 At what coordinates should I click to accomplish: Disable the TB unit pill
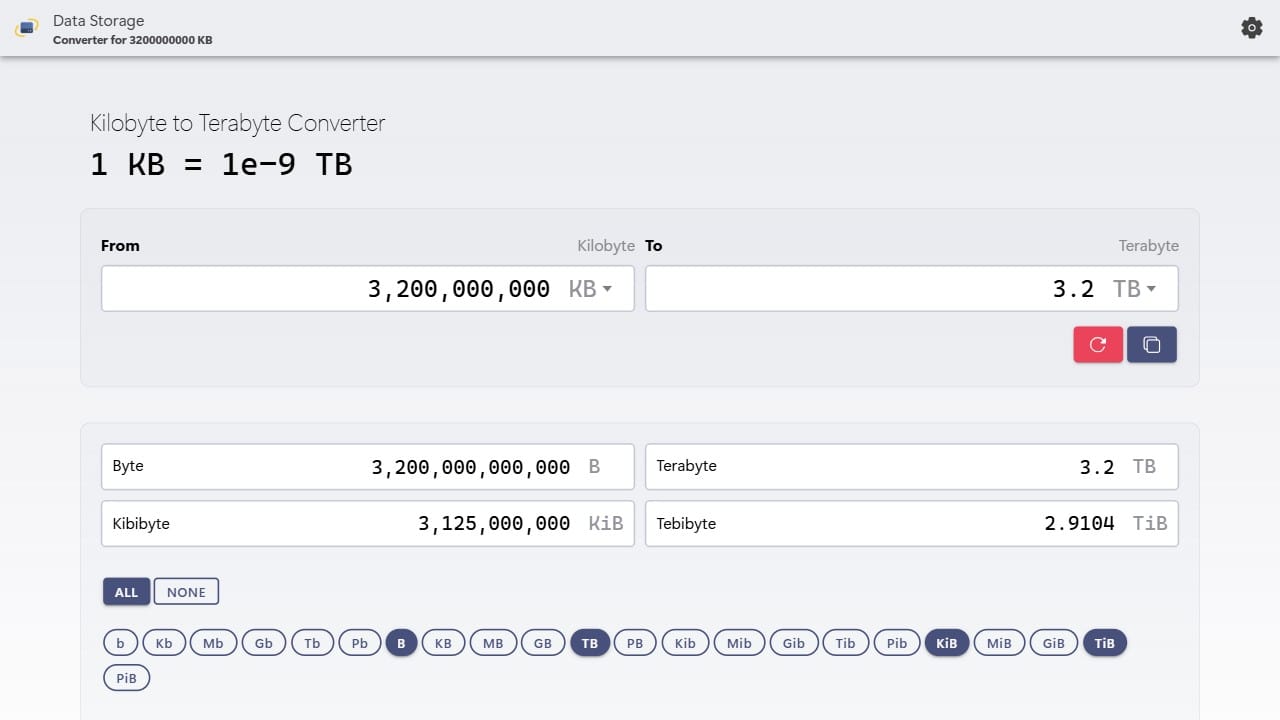click(x=589, y=642)
